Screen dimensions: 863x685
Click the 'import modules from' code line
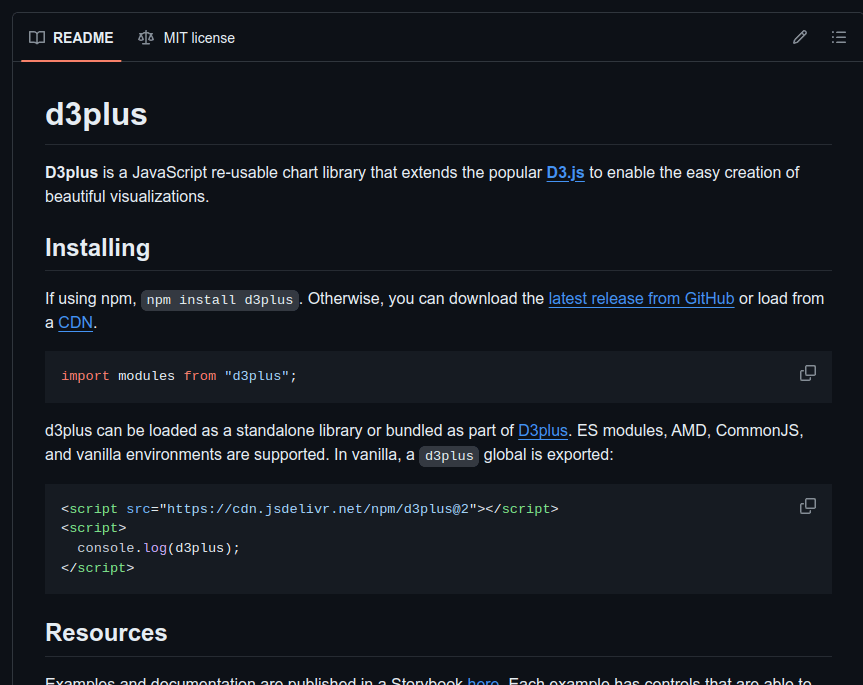[179, 376]
